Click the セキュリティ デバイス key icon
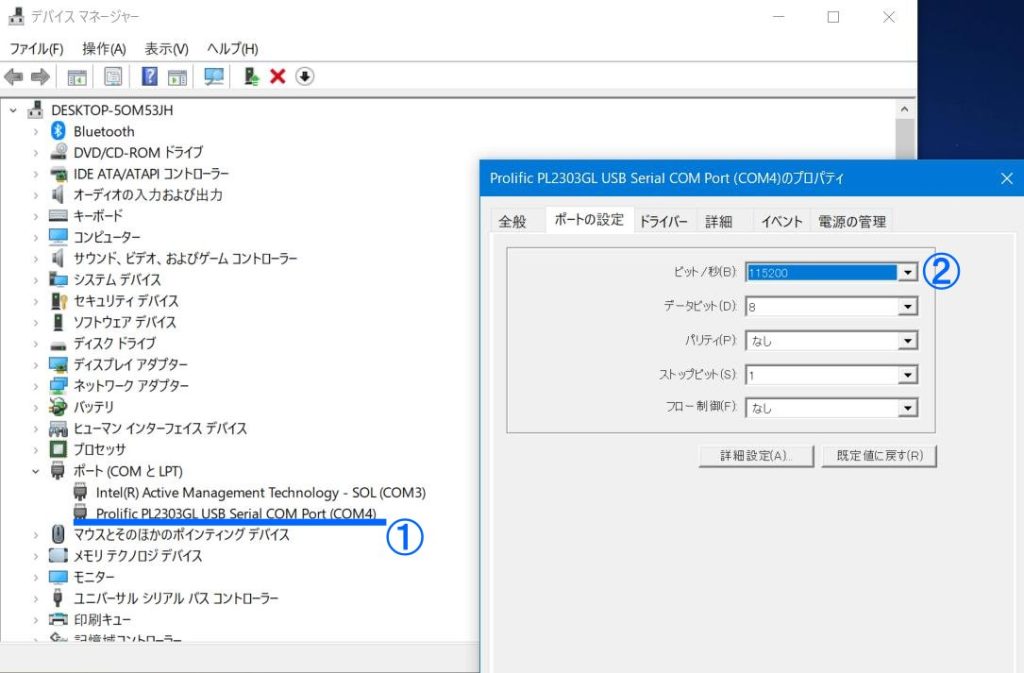This screenshot has width=1024, height=673. 59,301
